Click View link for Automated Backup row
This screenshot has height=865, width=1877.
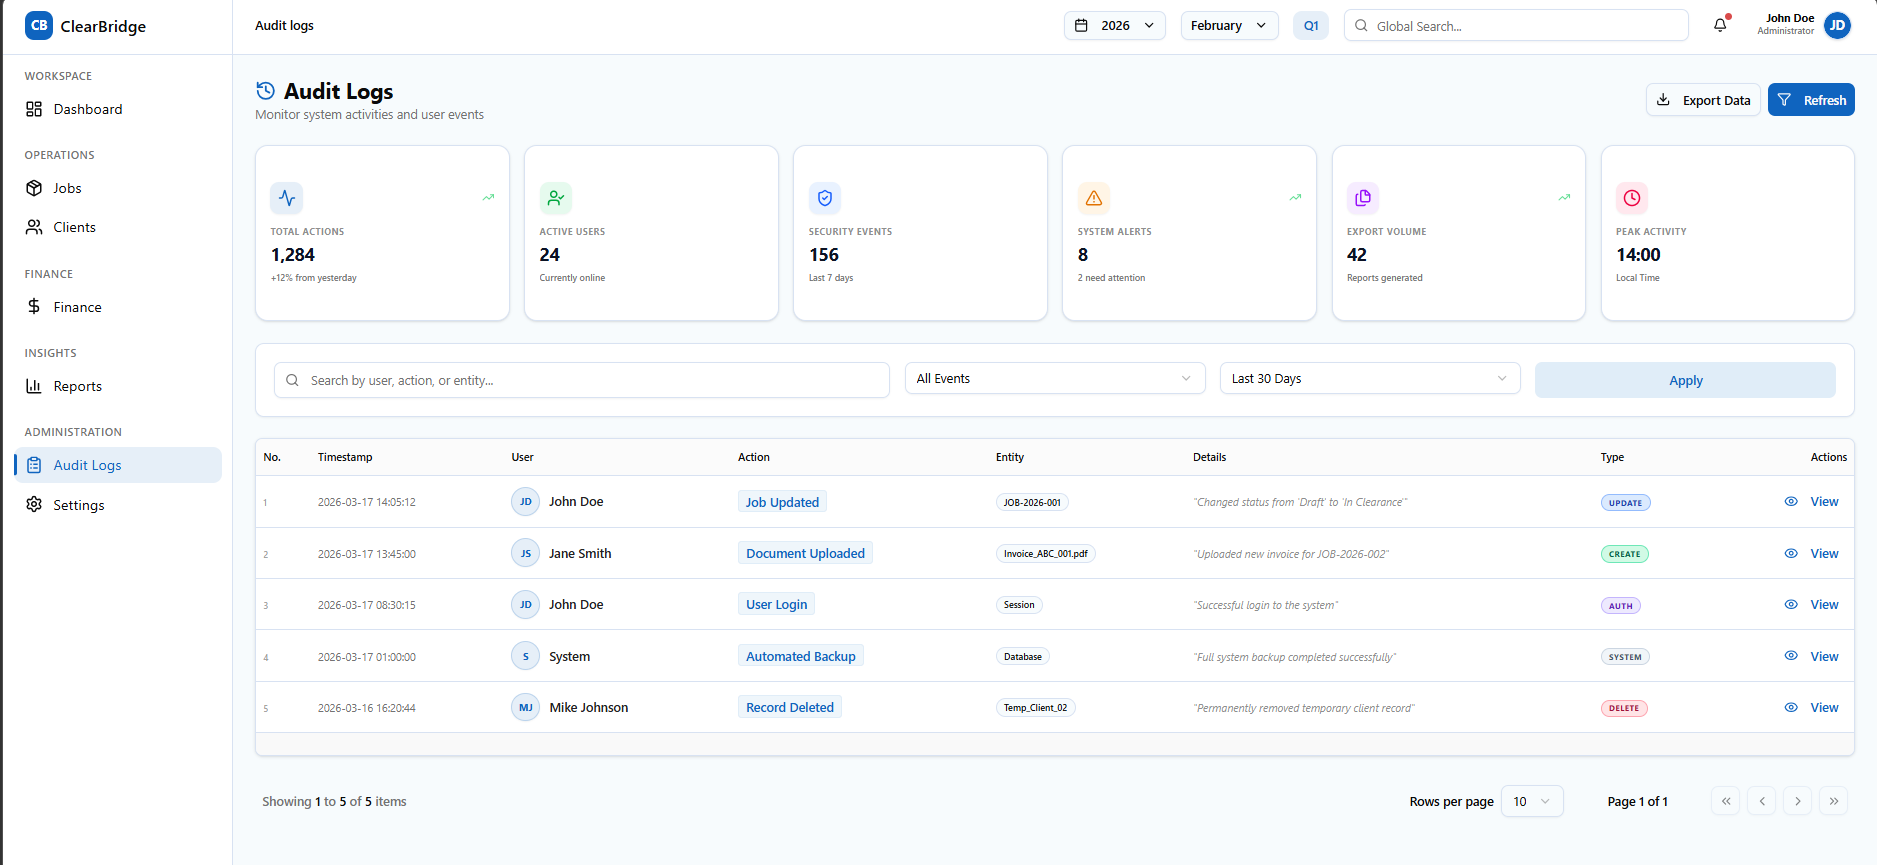(1824, 656)
